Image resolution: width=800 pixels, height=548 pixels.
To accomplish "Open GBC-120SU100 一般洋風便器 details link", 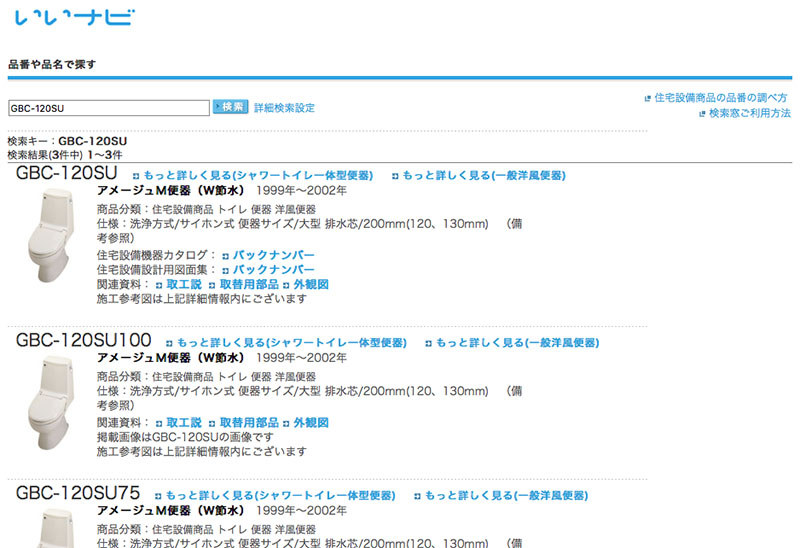I will pyautogui.click(x=517, y=343).
